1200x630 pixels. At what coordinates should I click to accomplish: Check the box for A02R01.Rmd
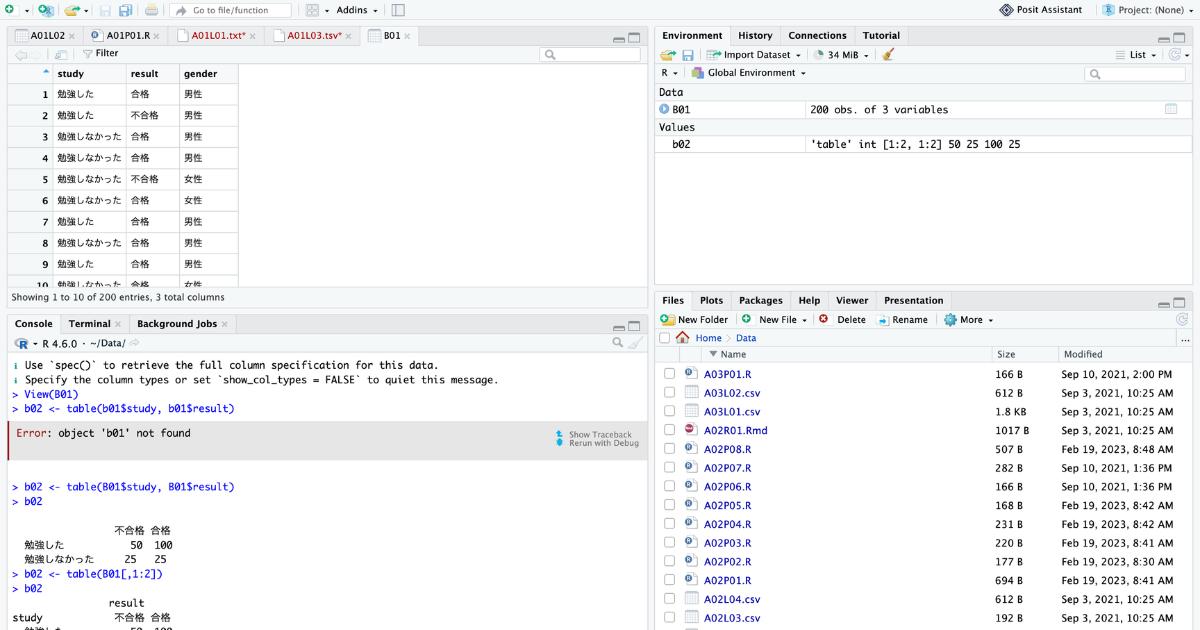point(669,430)
